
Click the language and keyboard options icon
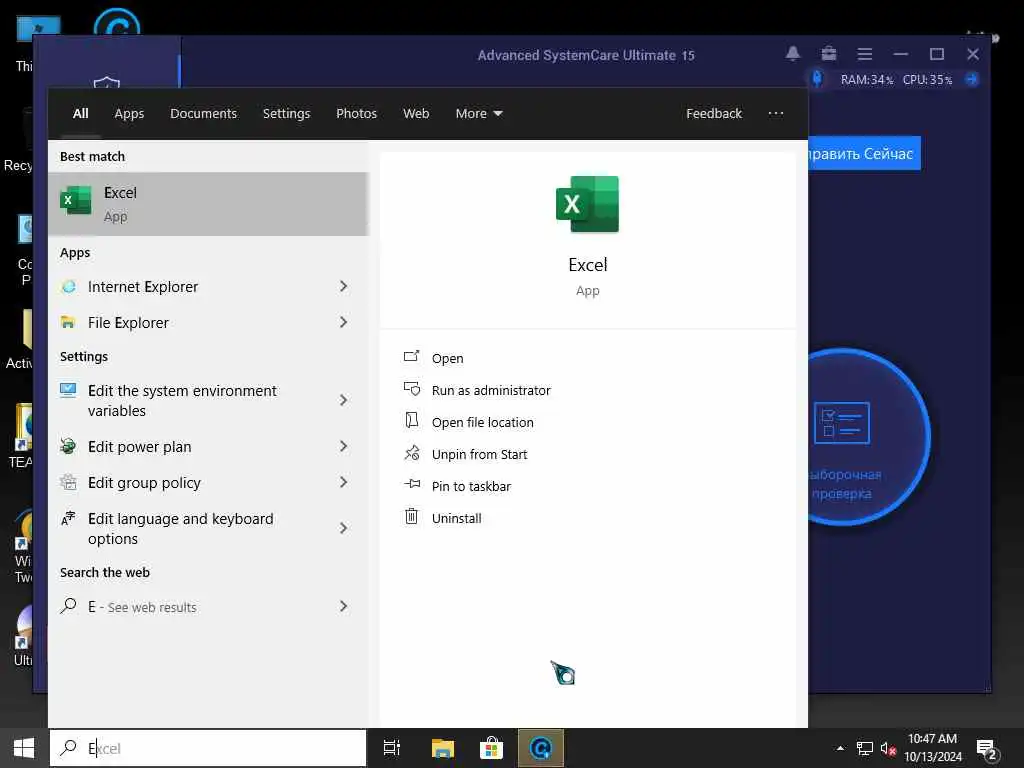pos(68,519)
